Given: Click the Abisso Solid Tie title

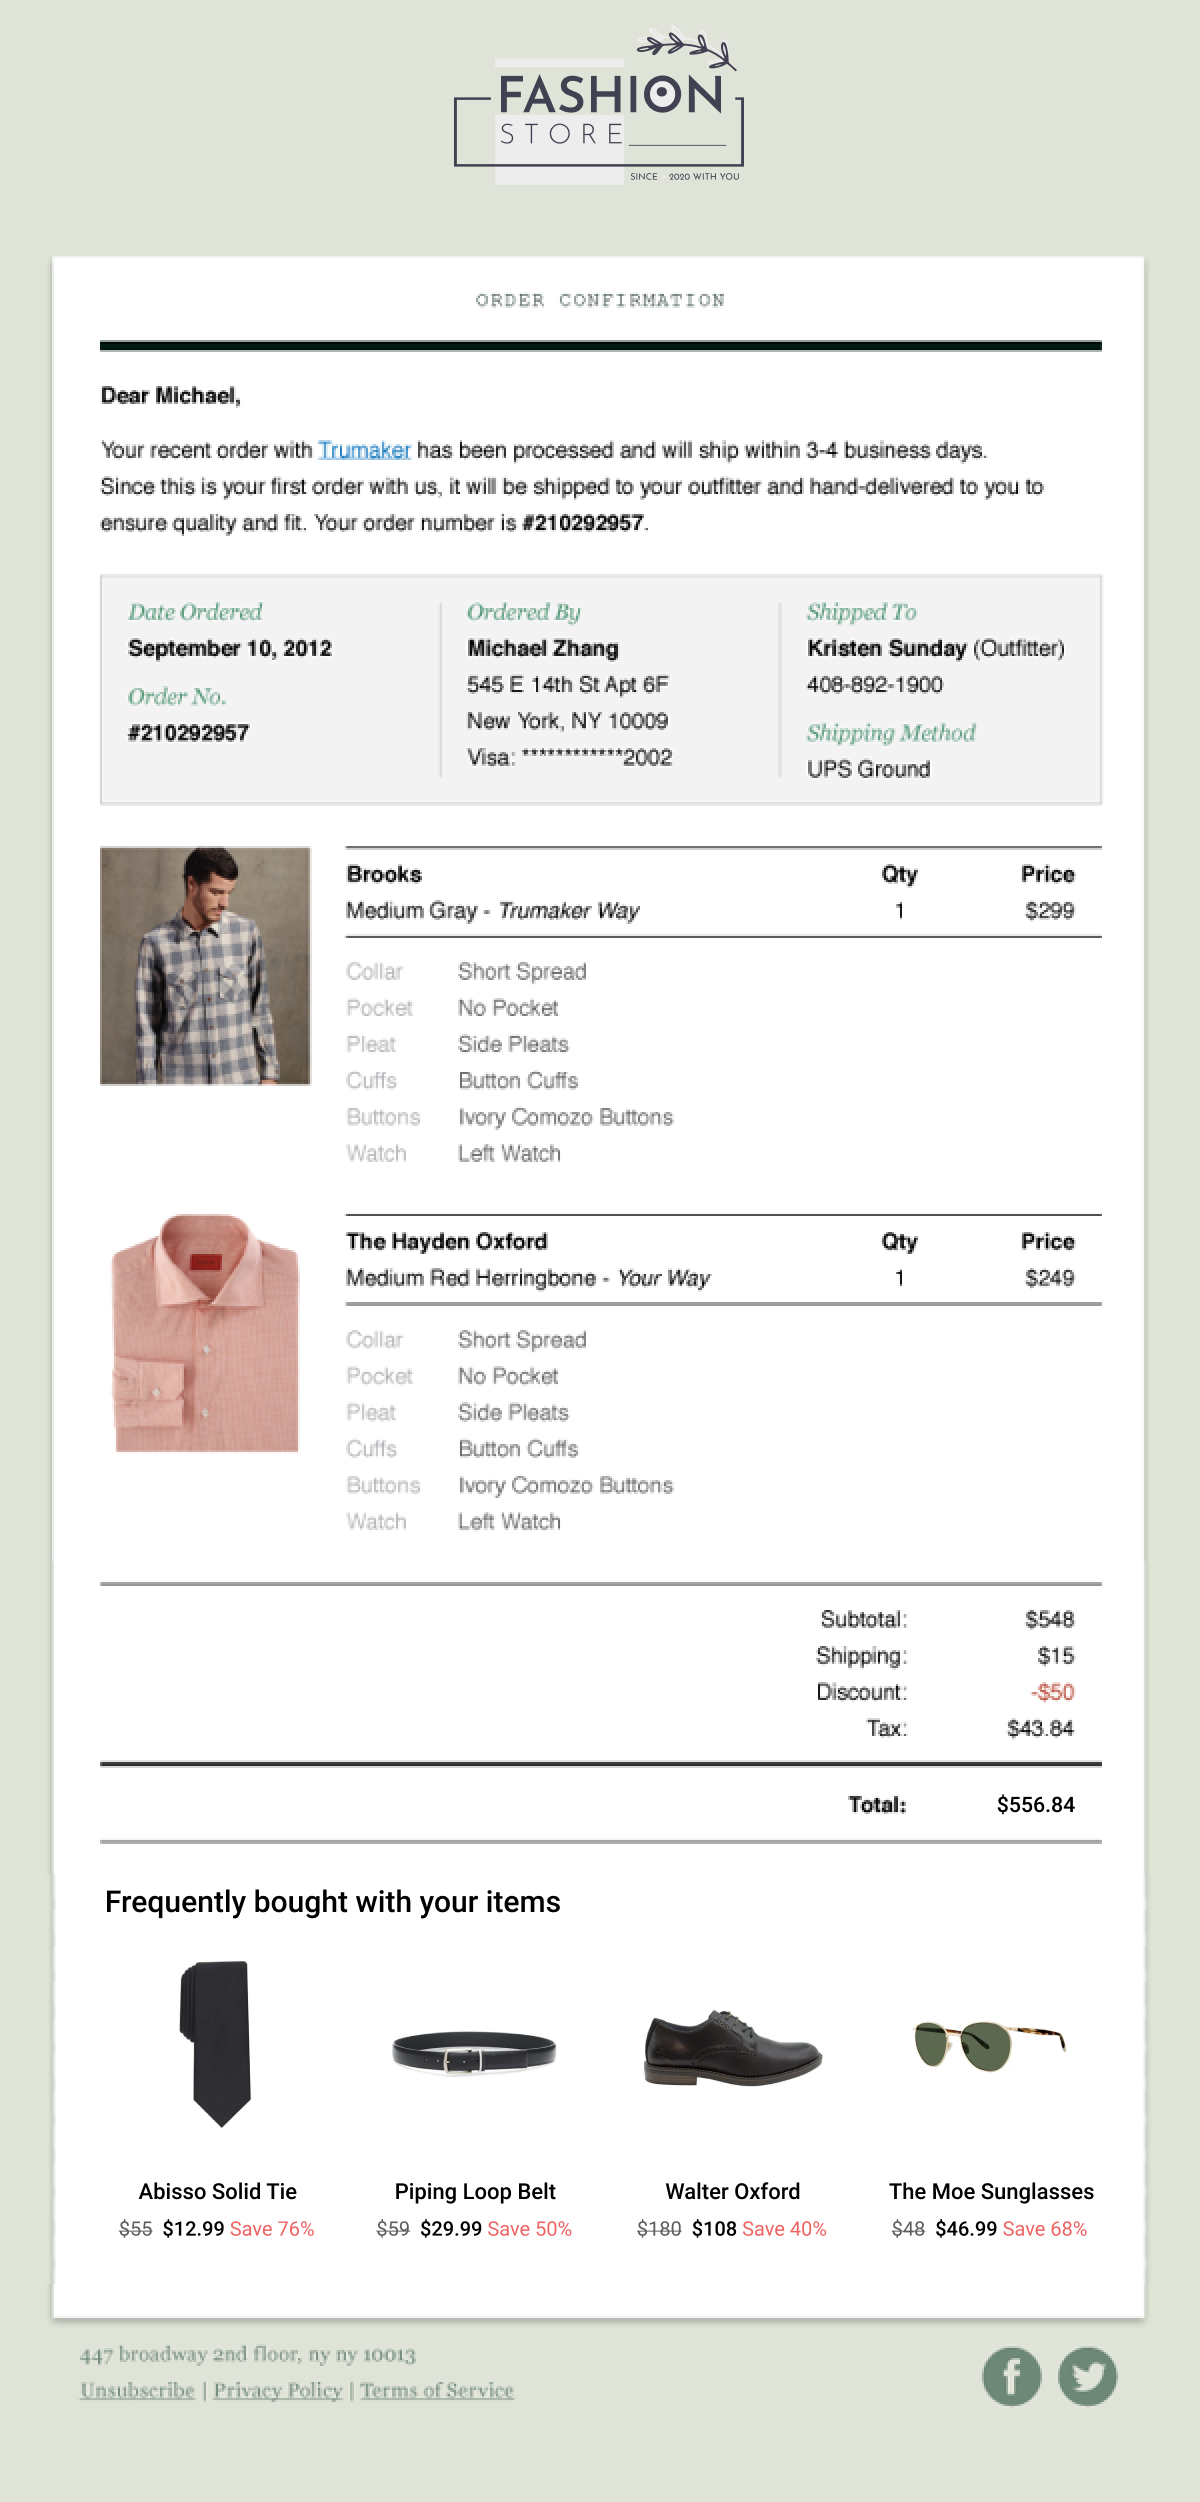Looking at the screenshot, I should [x=218, y=2191].
